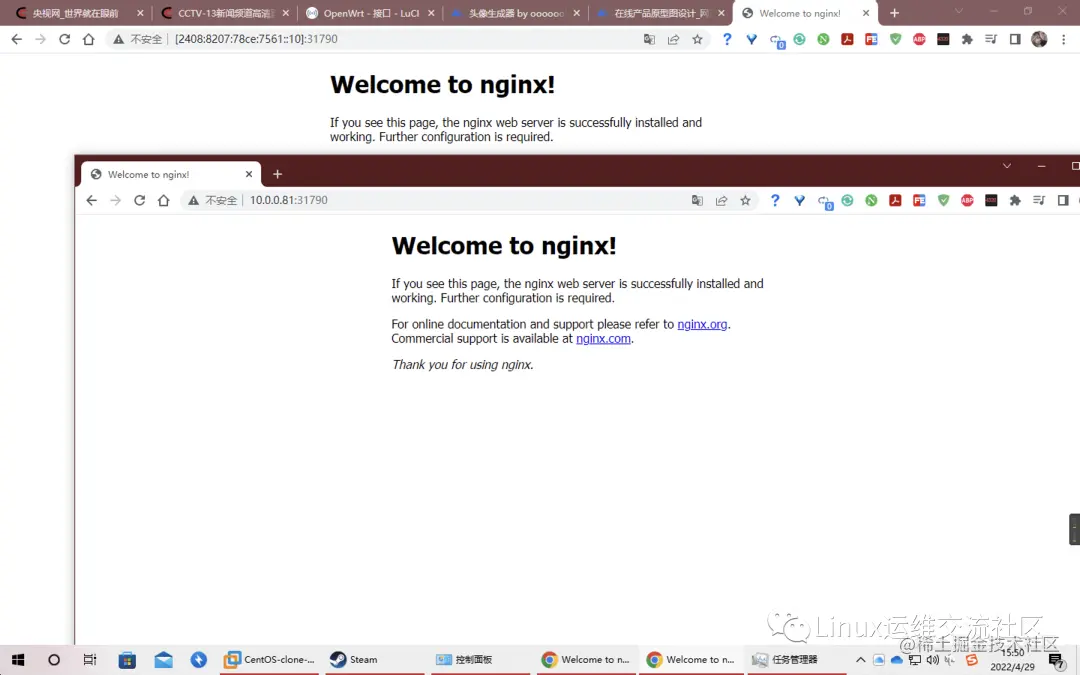This screenshot has height=675, width=1080.
Task: Open the AdBlock Plus extension in the front window
Action: tap(967, 200)
